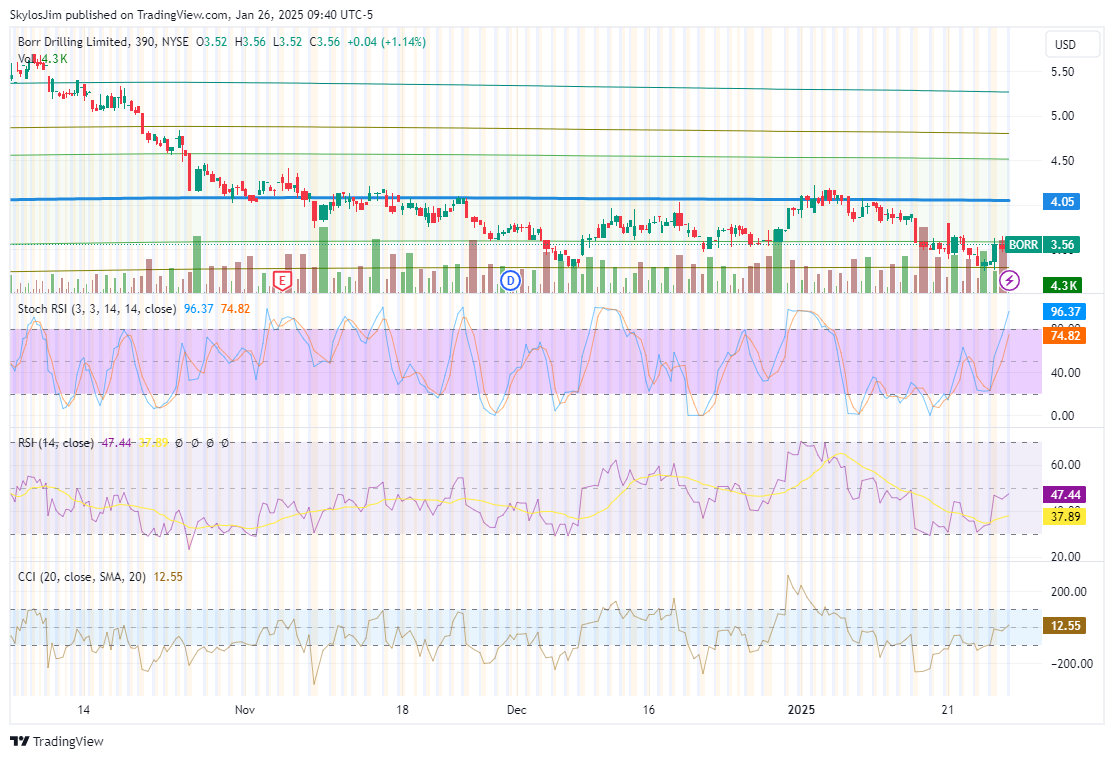The width and height of the screenshot is (1114, 759).
Task: Click the H3.56 high value in legend
Action: pyautogui.click(x=250, y=42)
